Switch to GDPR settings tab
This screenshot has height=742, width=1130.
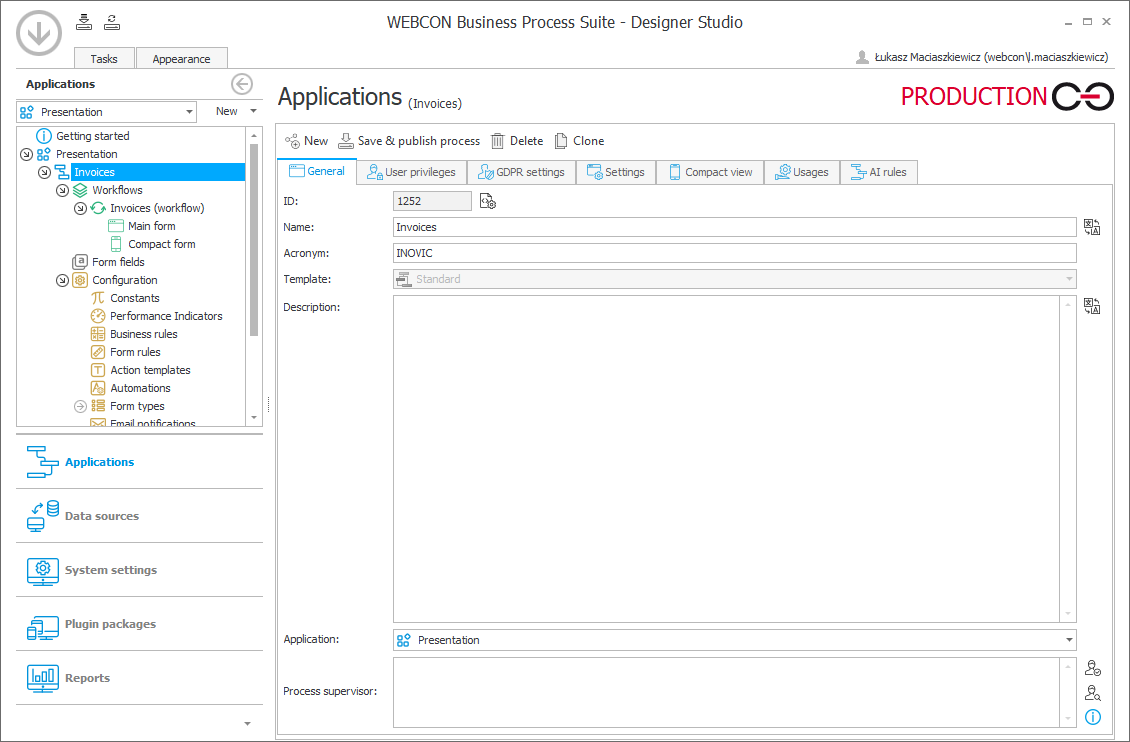pos(522,172)
